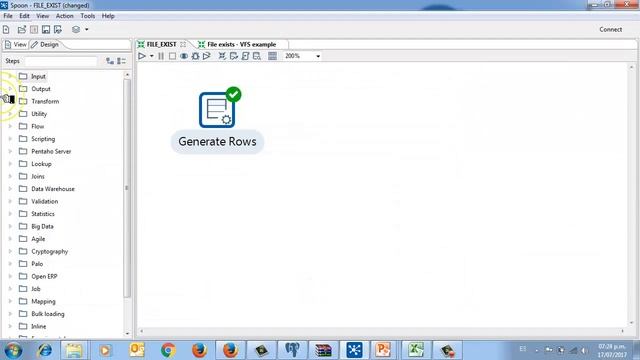
Task: Open the run options dropdown arrow
Action: (151, 56)
